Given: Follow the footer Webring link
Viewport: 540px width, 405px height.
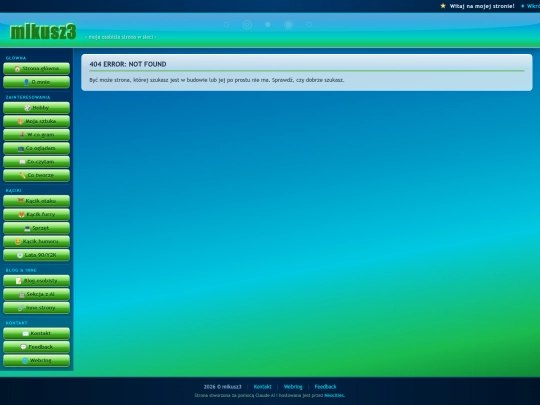Looking at the screenshot, I should pyautogui.click(x=293, y=387).
